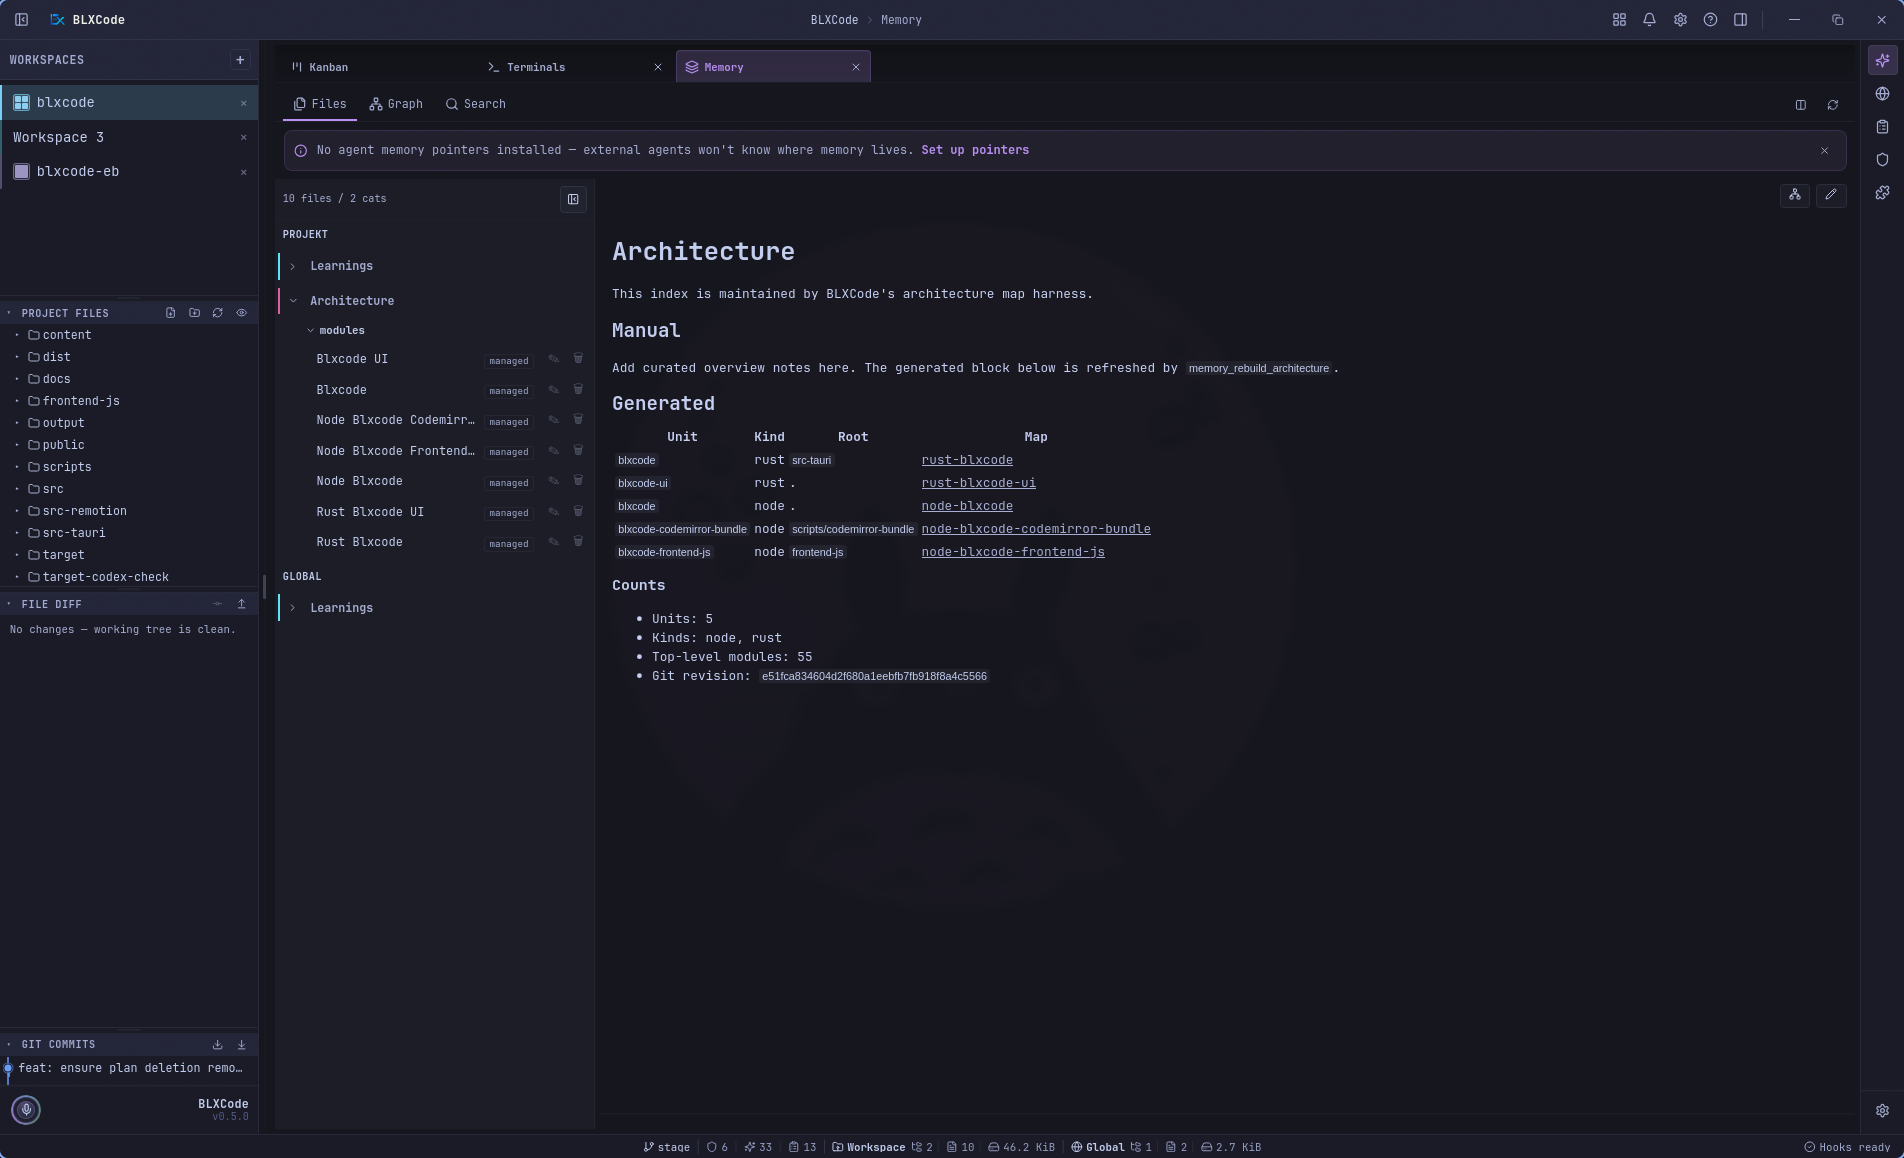Open settings gear in title bar
Image resolution: width=1904 pixels, height=1158 pixels.
[x=1680, y=20]
